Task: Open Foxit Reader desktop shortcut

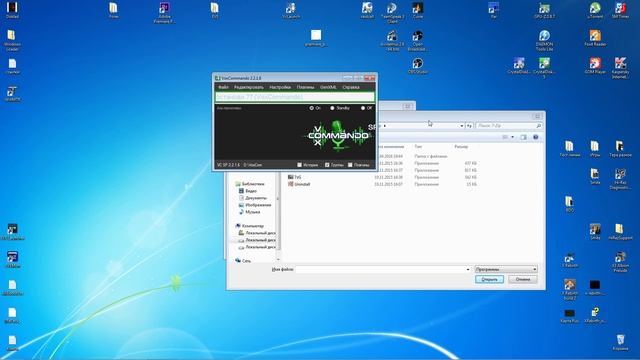Action: tap(595, 38)
